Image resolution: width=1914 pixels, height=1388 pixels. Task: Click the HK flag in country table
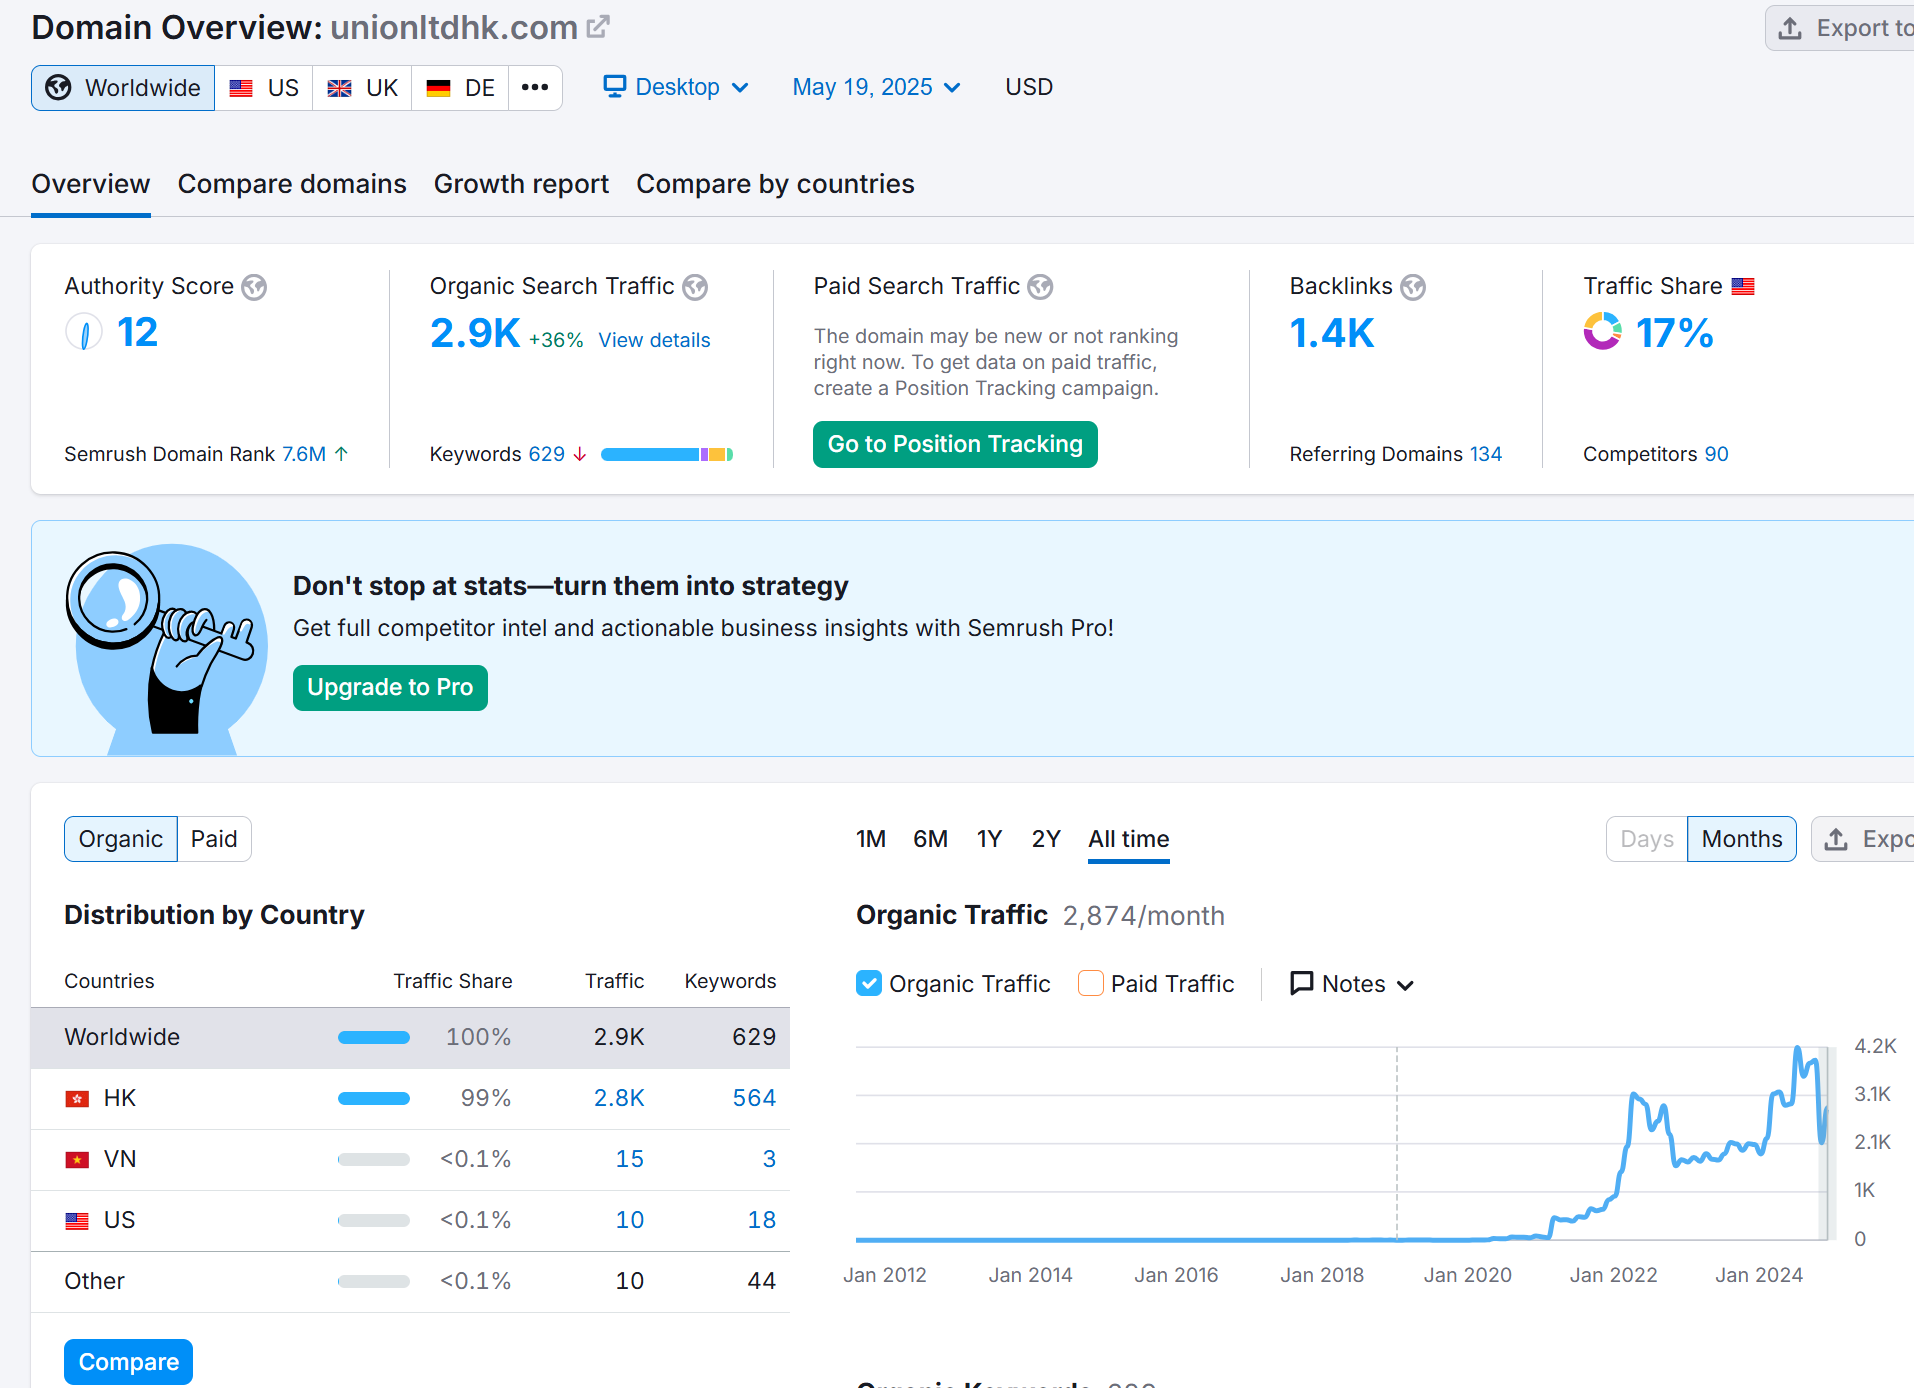pos(77,1099)
